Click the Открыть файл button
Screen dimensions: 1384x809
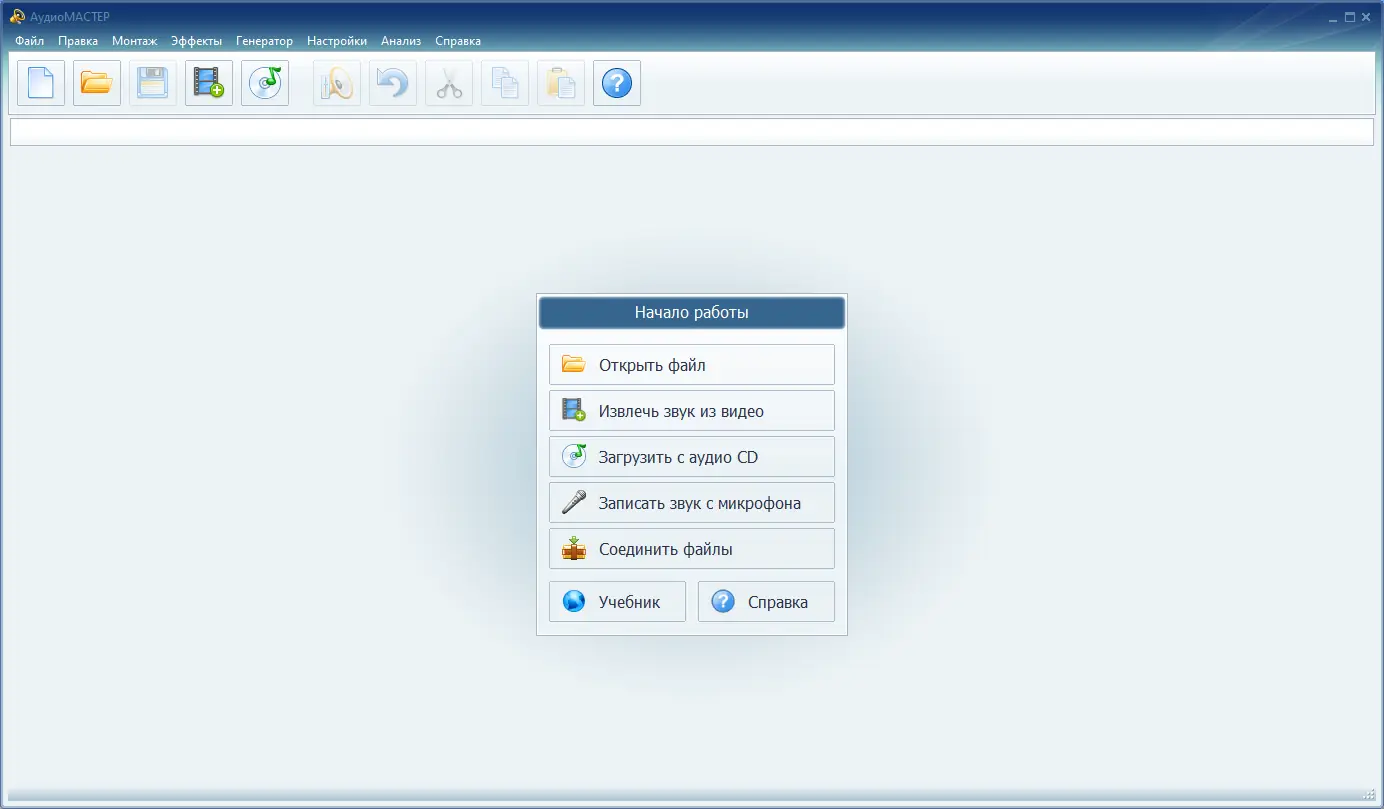[692, 365]
